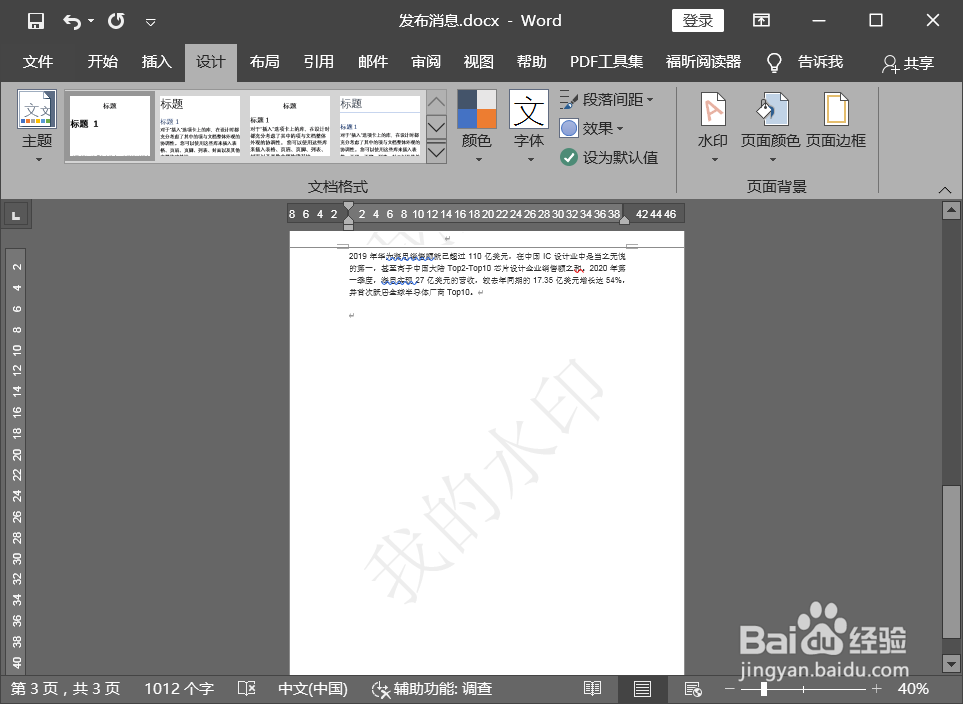The height and width of the screenshot is (704, 963).
Task: Click 中文(中国) language indicator
Action: 313,689
